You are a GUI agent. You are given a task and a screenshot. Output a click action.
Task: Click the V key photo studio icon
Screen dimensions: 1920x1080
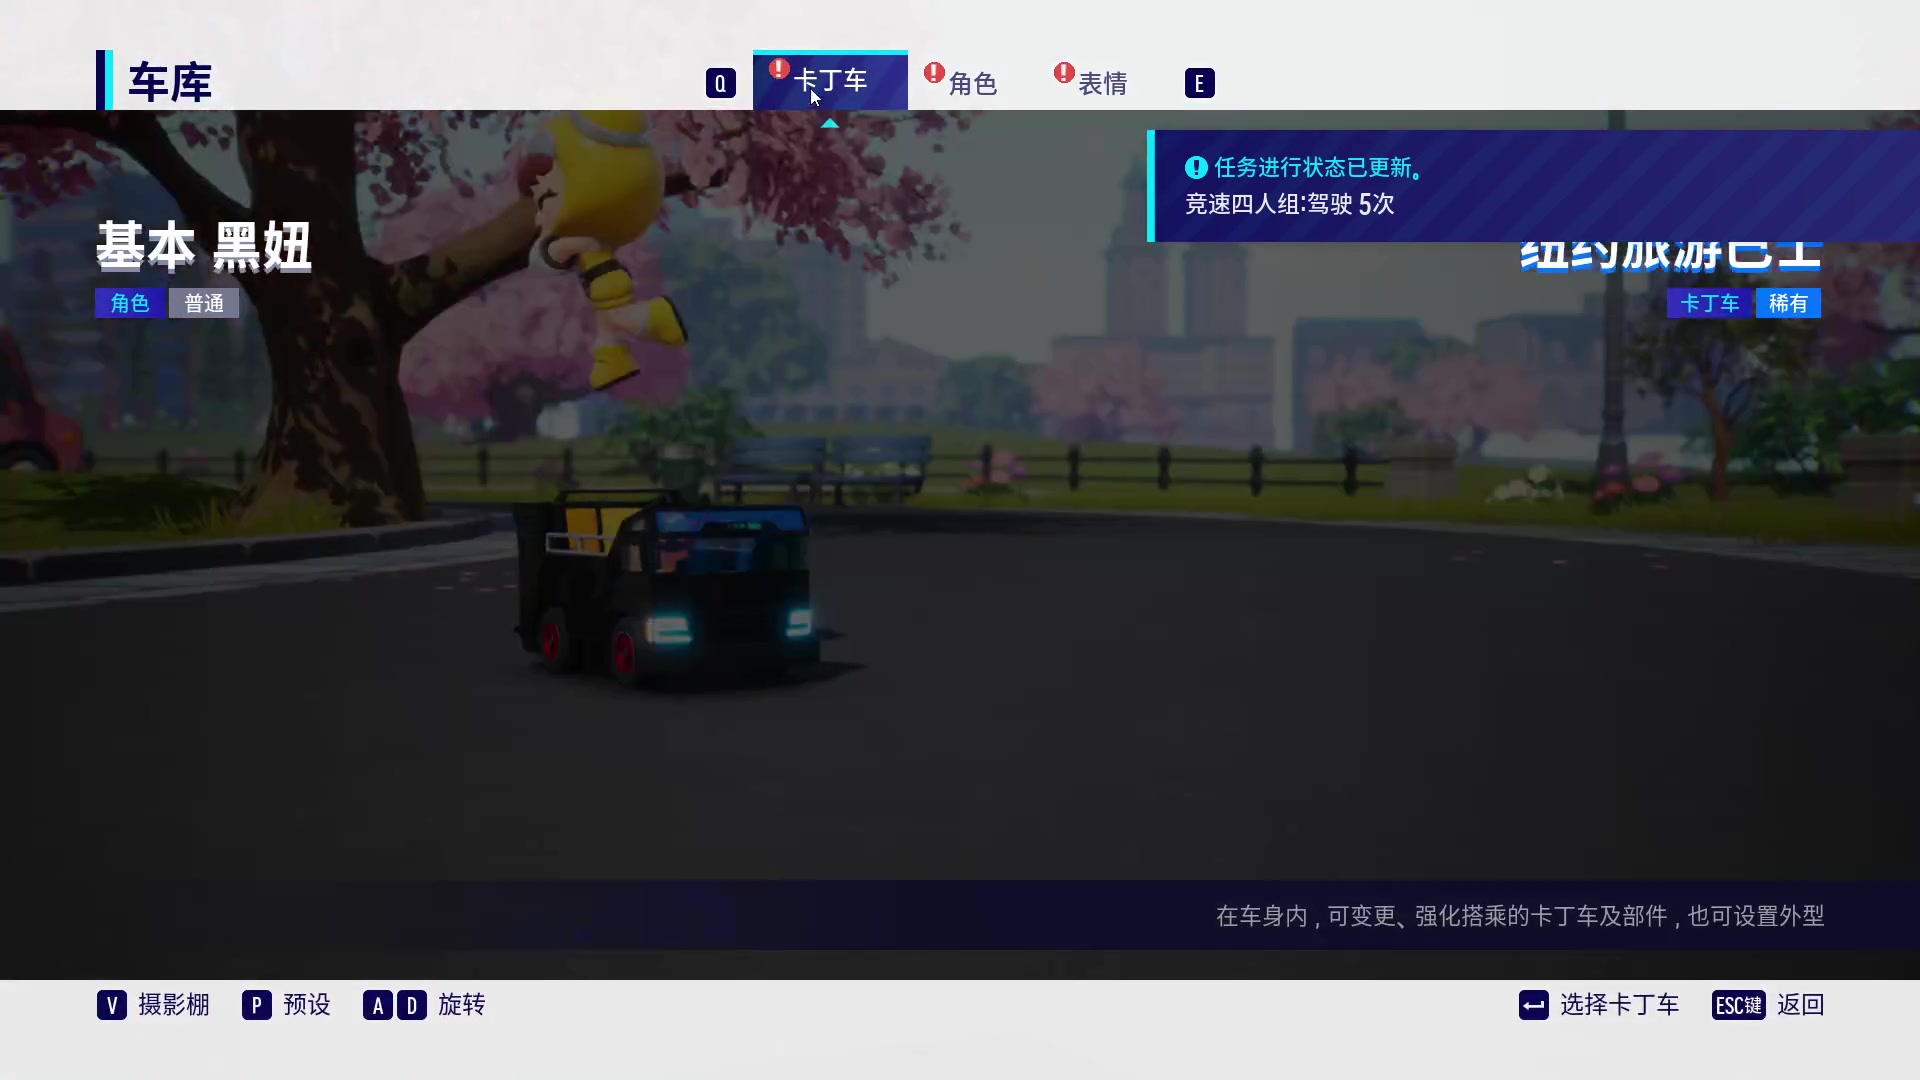pyautogui.click(x=112, y=1005)
